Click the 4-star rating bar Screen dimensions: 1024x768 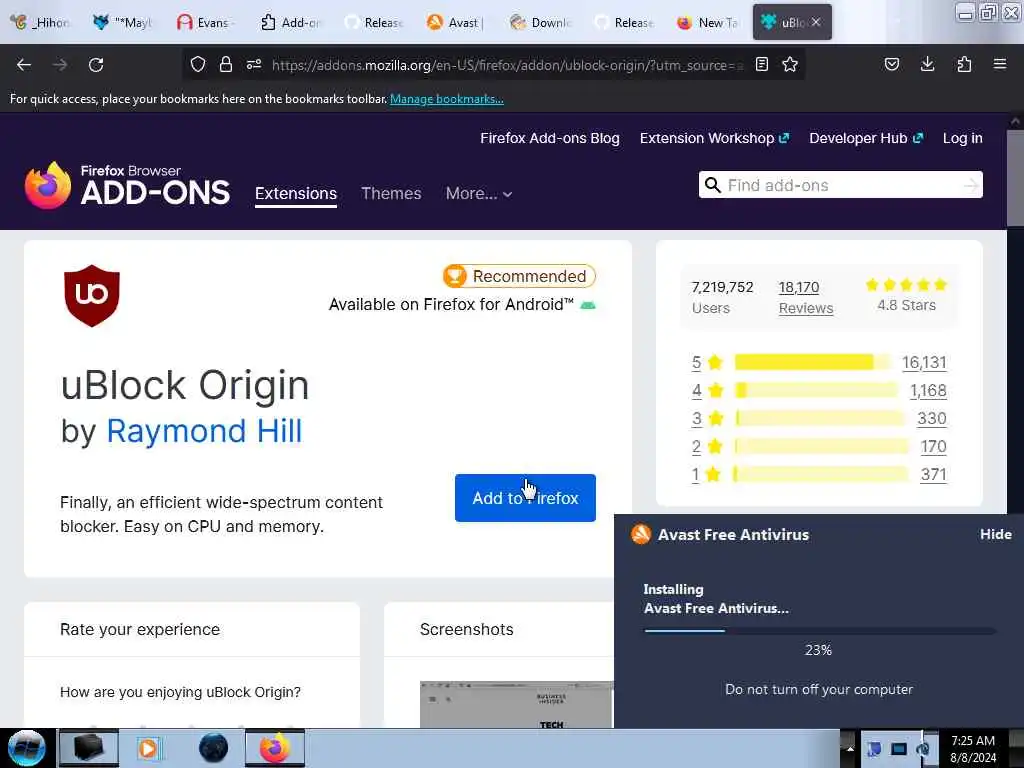tap(816, 390)
